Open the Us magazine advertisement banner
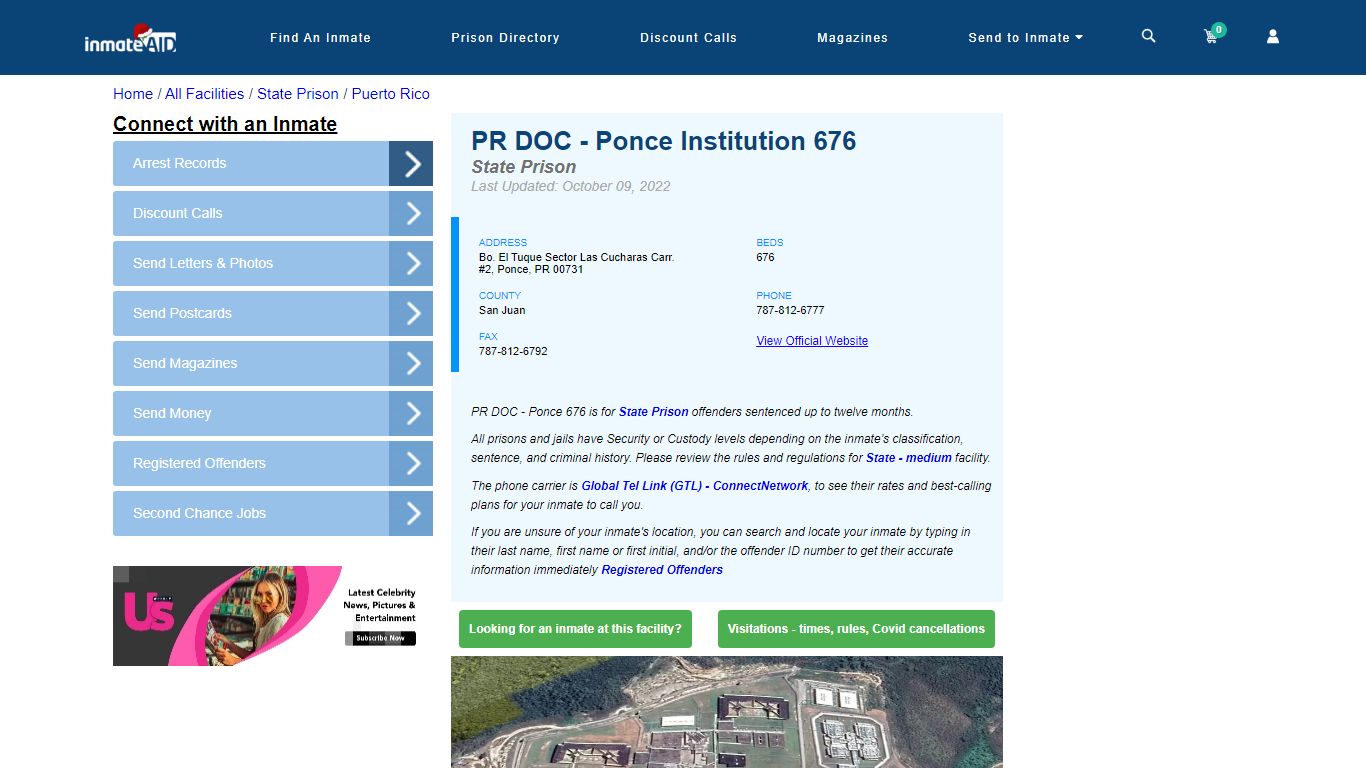 click(273, 616)
